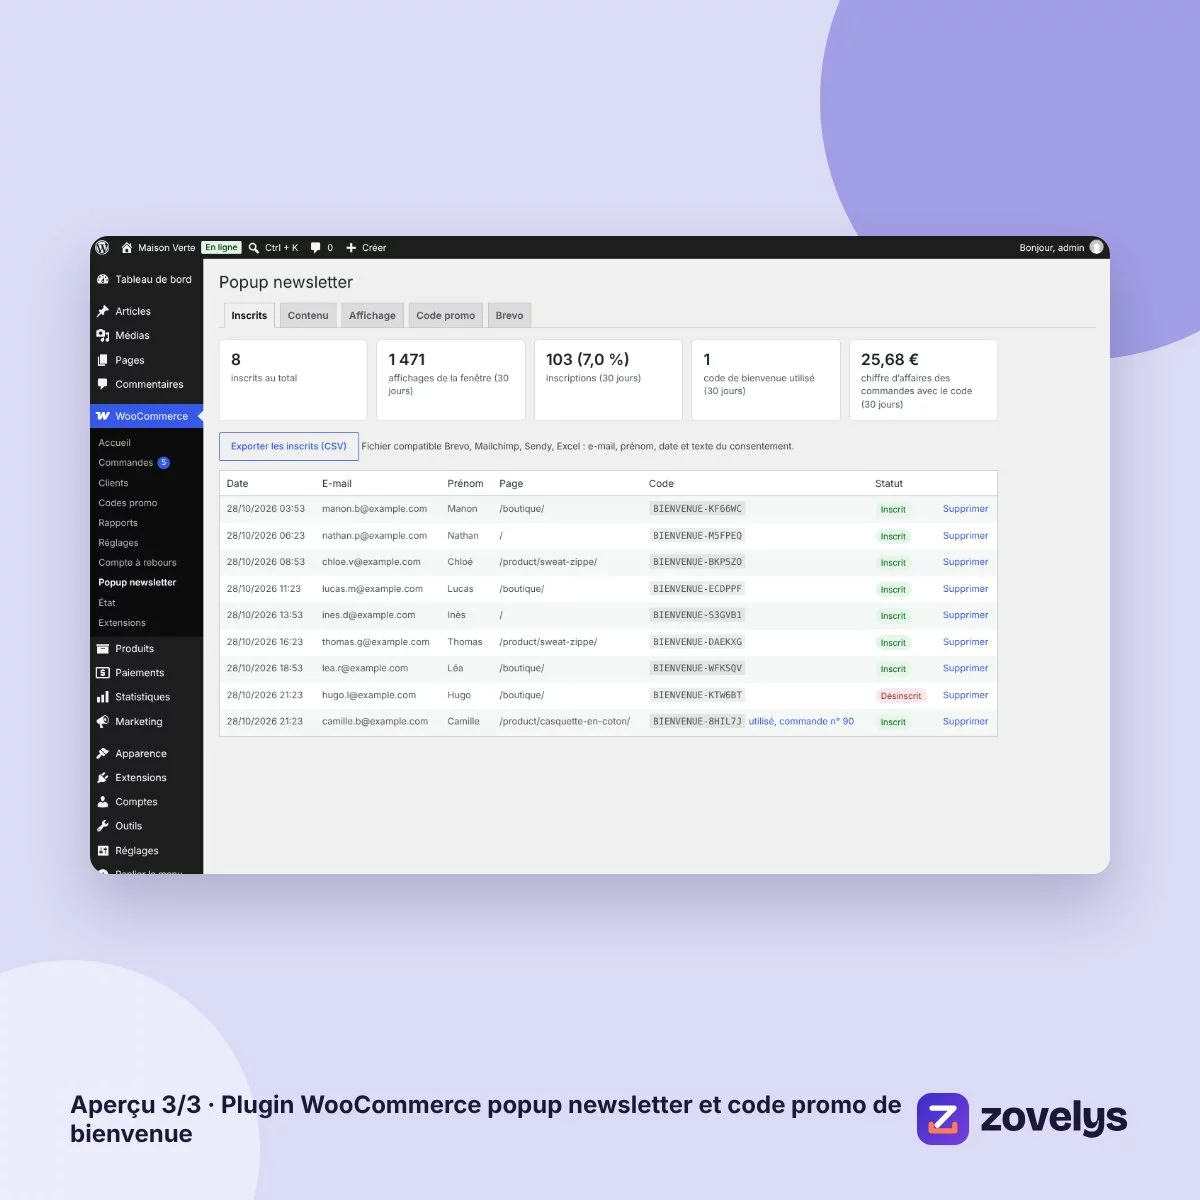The height and width of the screenshot is (1200, 1200).
Task: Open the comments bubble icon in admin bar
Action: pyautogui.click(x=316, y=247)
